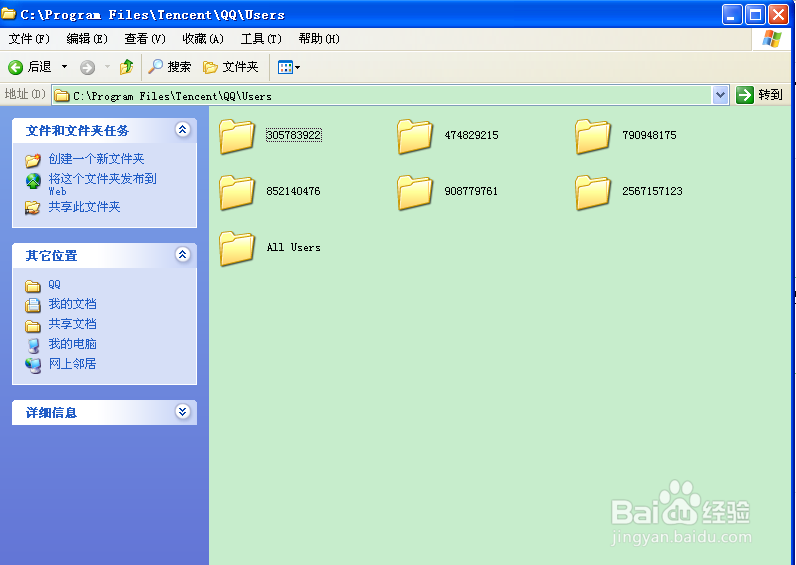
Task: Click the 共享文档 link
Action: (73, 324)
